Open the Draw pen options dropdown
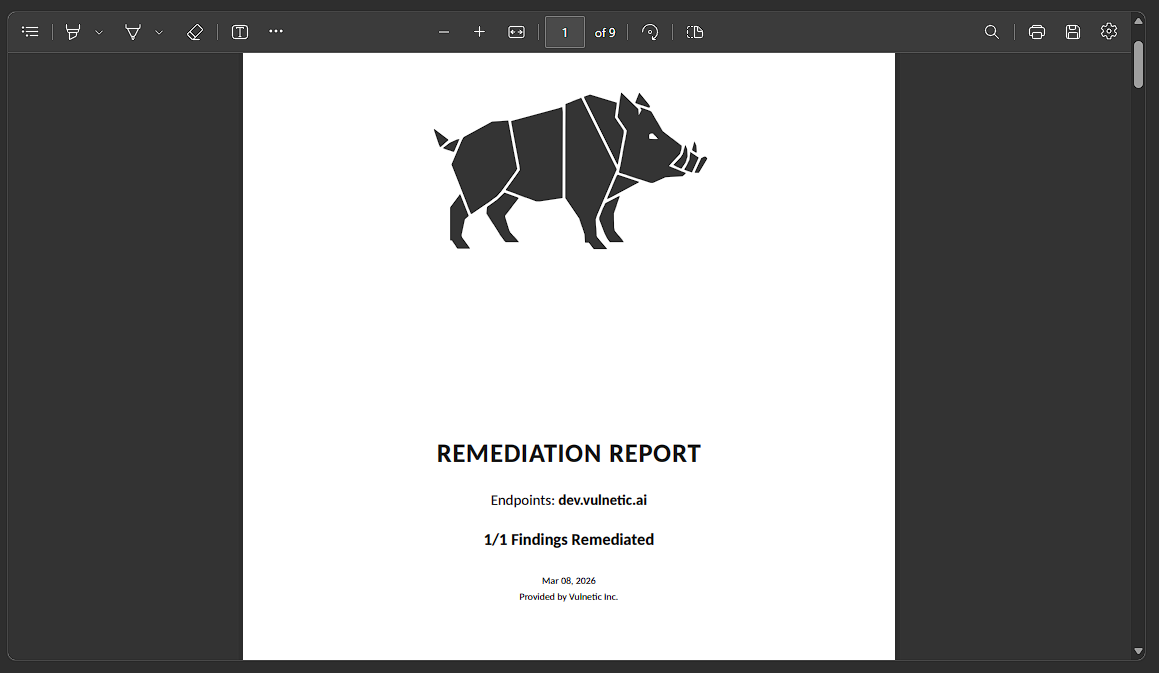Screen dimensions: 1159x673 point(159,32)
